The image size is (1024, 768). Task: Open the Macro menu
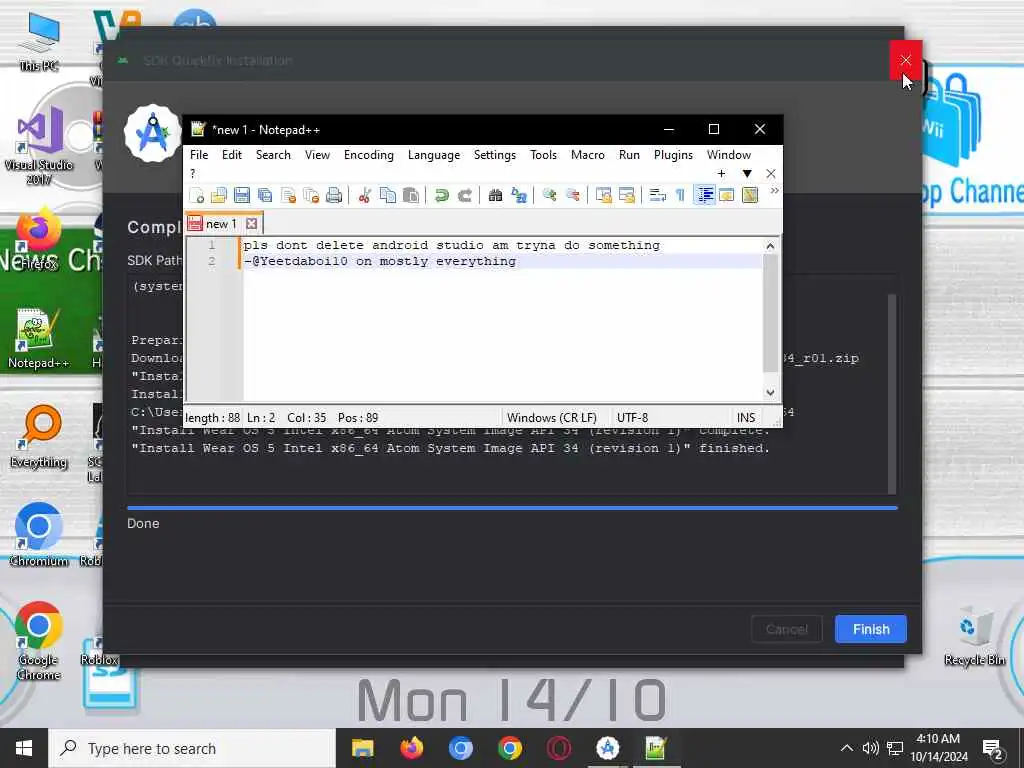click(x=588, y=155)
